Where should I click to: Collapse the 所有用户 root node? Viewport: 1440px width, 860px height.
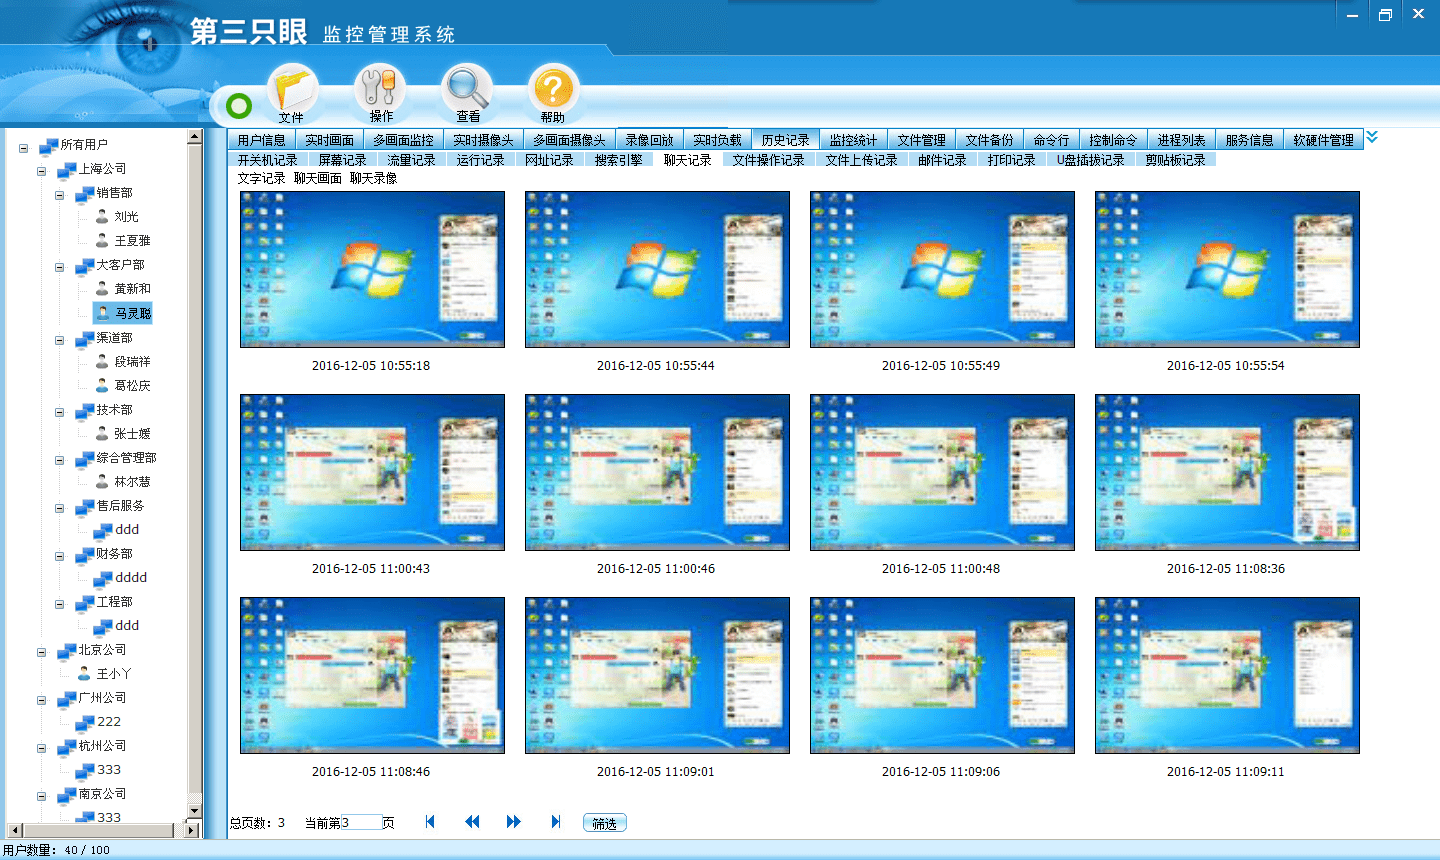coord(24,147)
